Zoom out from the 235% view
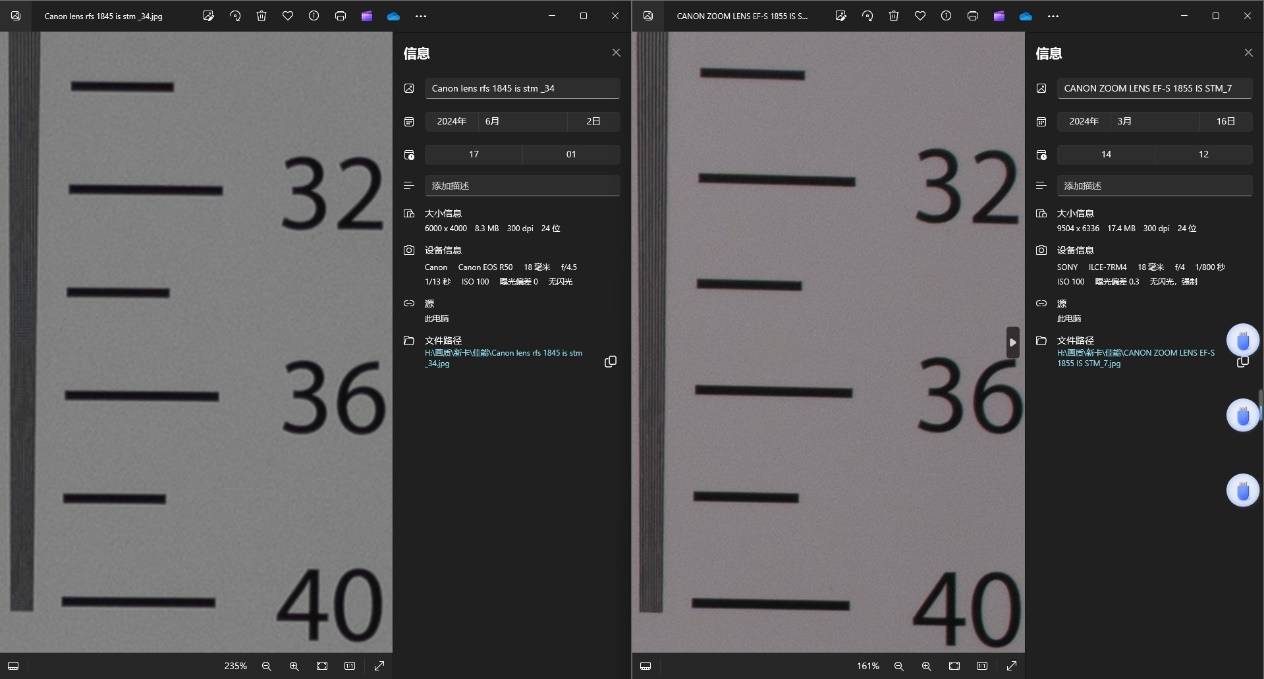Image resolution: width=1264 pixels, height=679 pixels. click(x=266, y=666)
